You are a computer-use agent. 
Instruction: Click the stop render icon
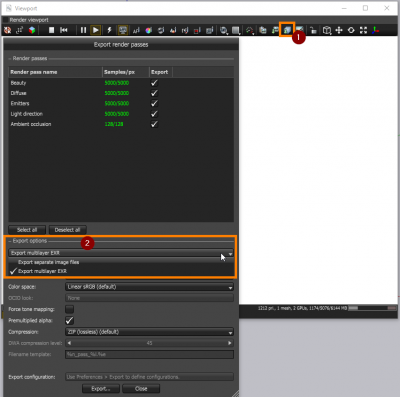pos(51,30)
